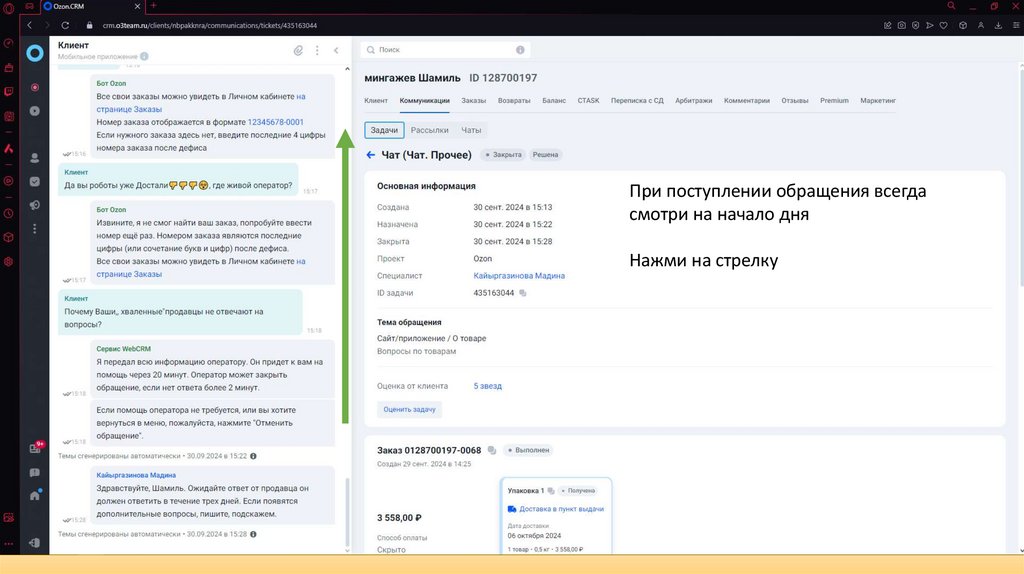Open the attachments paperclip in client chat header
The height and width of the screenshot is (574, 1024).
click(x=298, y=50)
